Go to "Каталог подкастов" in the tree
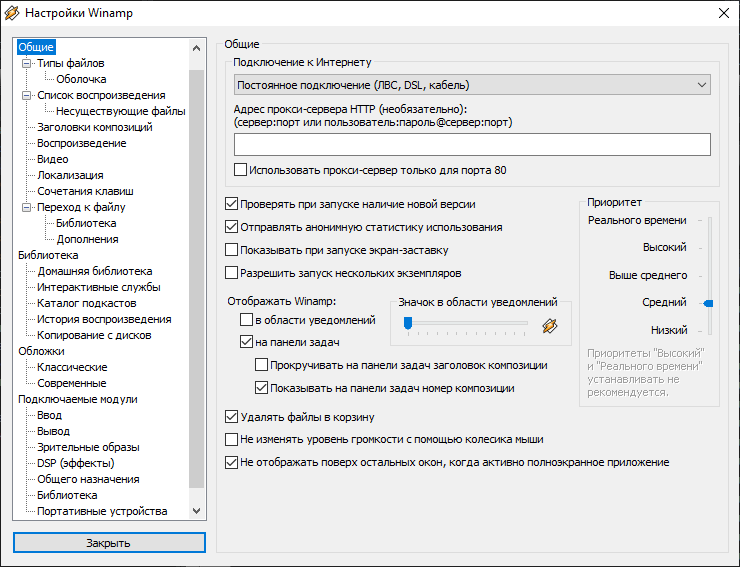Image resolution: width=740 pixels, height=567 pixels. (x=87, y=303)
